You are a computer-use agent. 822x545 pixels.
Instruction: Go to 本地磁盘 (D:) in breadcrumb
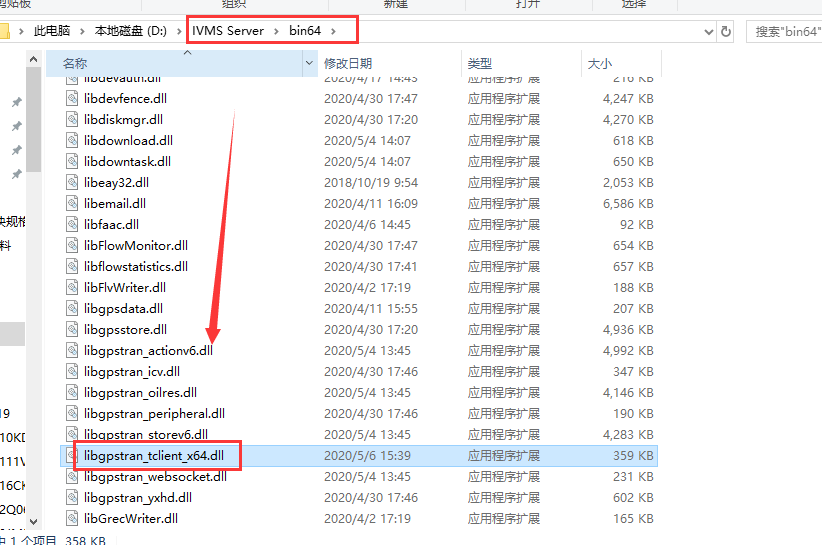click(x=131, y=31)
